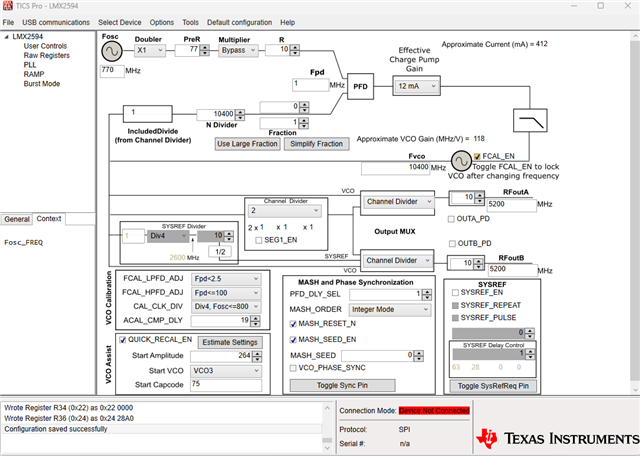Open the CAL_CLK_DIV dropdown
Image resolution: width=640 pixels, height=456 pixels.
[226, 307]
